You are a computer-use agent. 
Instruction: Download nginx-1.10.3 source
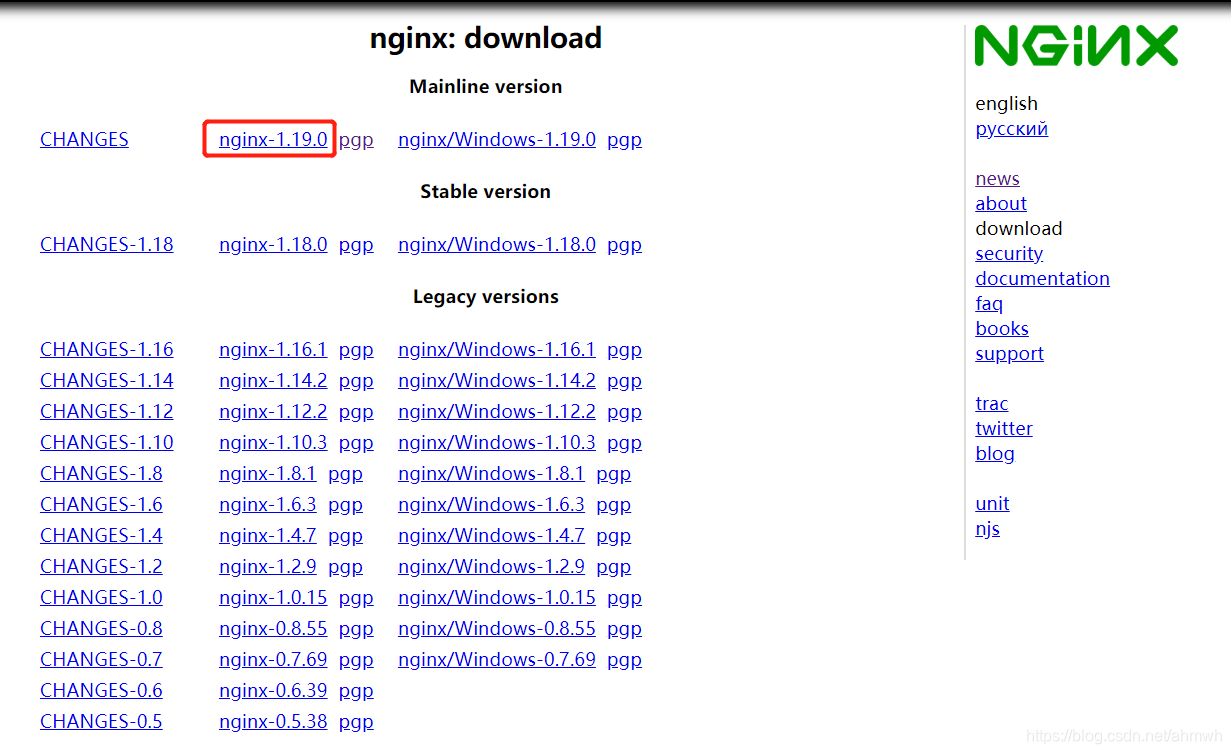pos(273,443)
